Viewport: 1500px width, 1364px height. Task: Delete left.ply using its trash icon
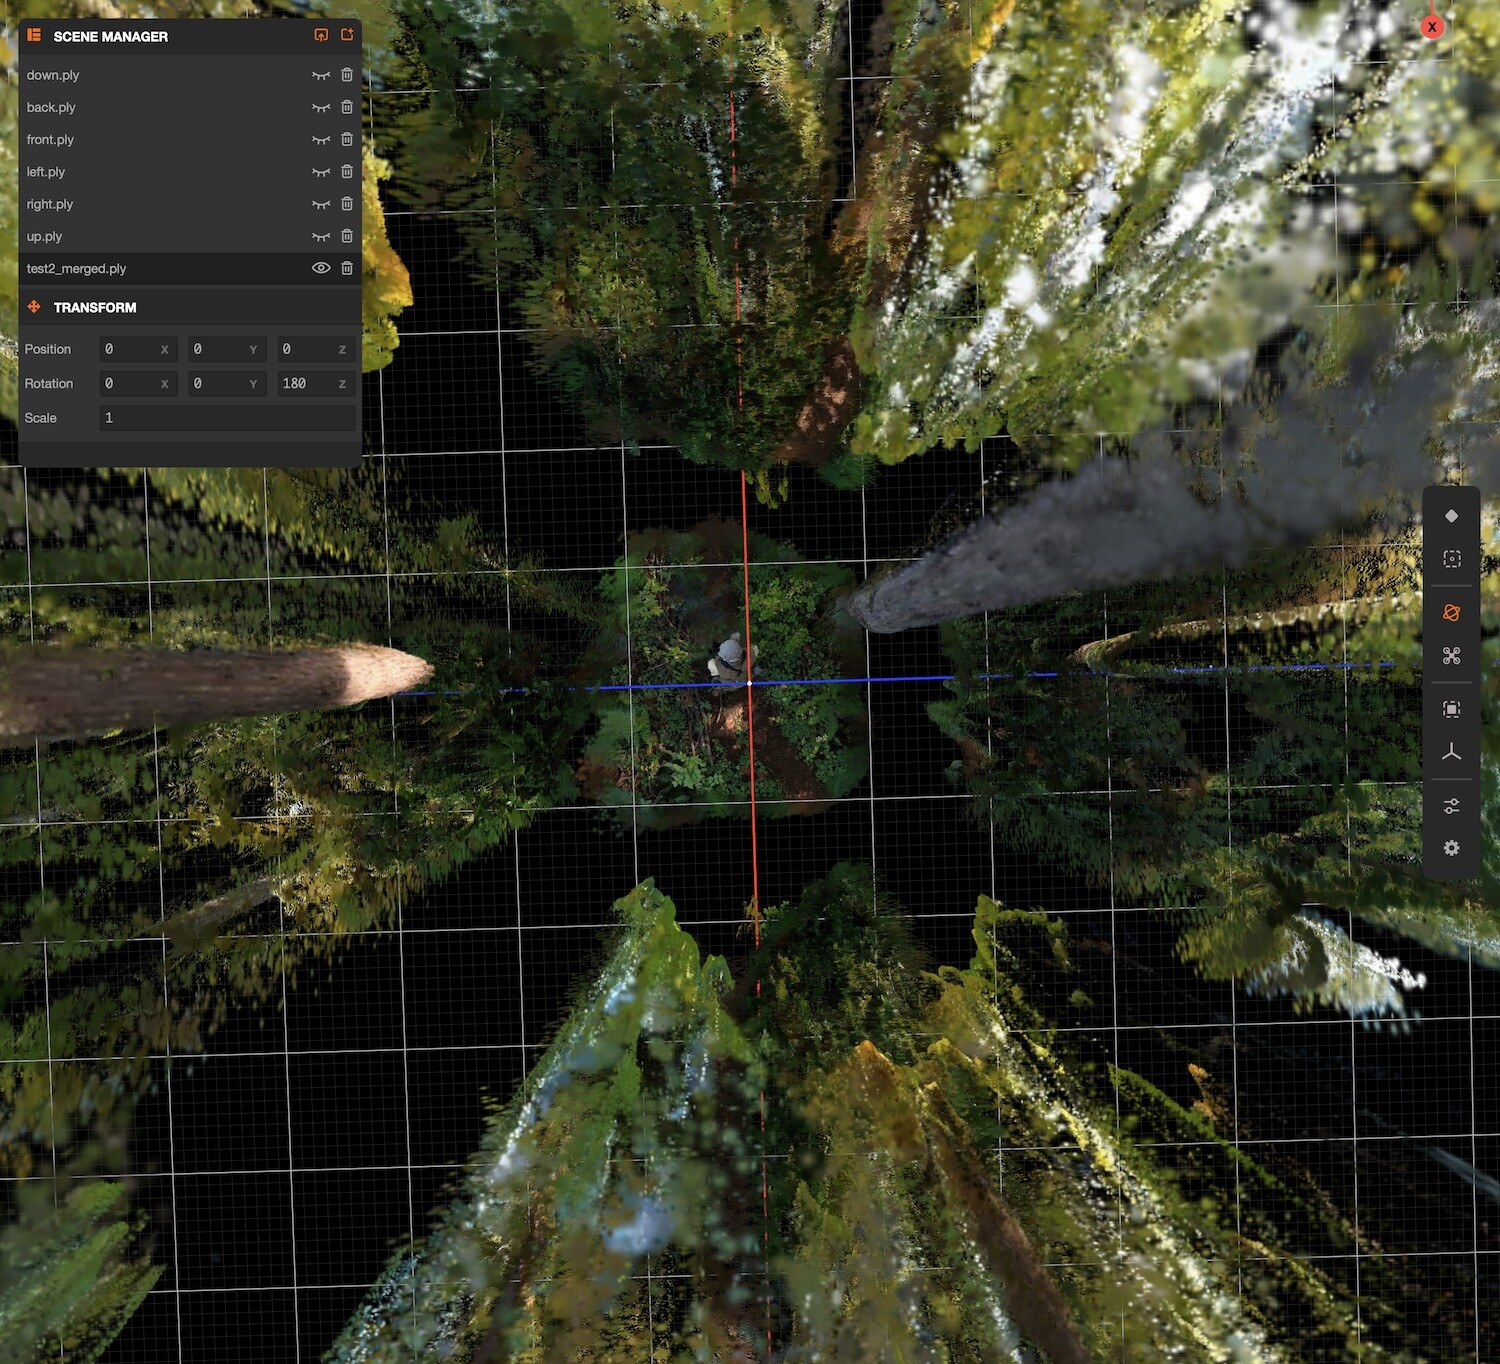(347, 172)
